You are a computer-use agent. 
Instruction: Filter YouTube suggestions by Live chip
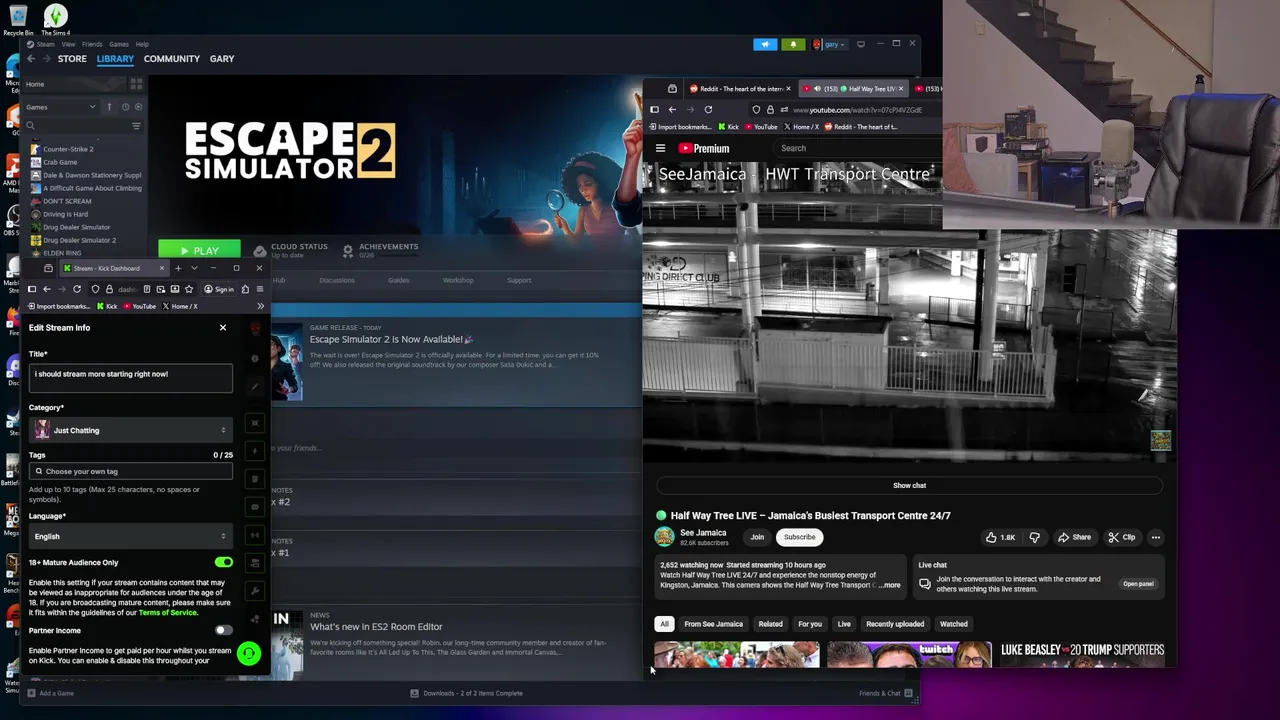(x=844, y=624)
